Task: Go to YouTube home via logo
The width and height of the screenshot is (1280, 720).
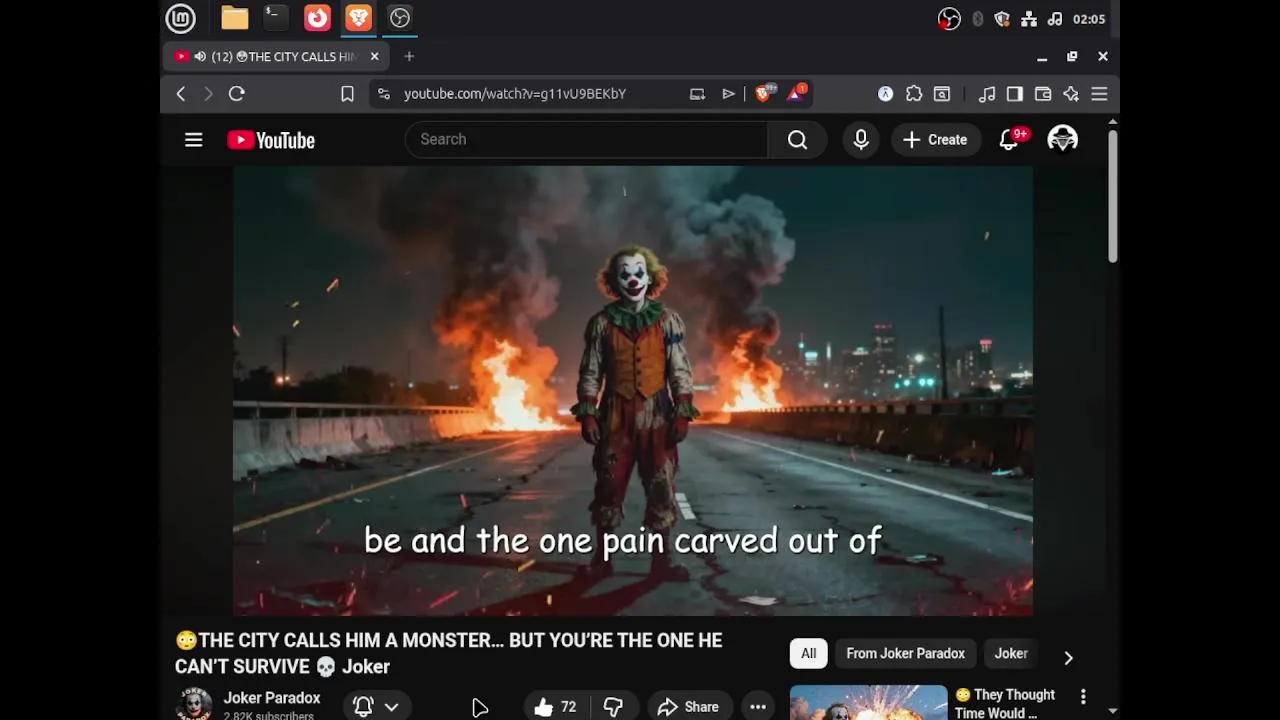Action: click(271, 140)
